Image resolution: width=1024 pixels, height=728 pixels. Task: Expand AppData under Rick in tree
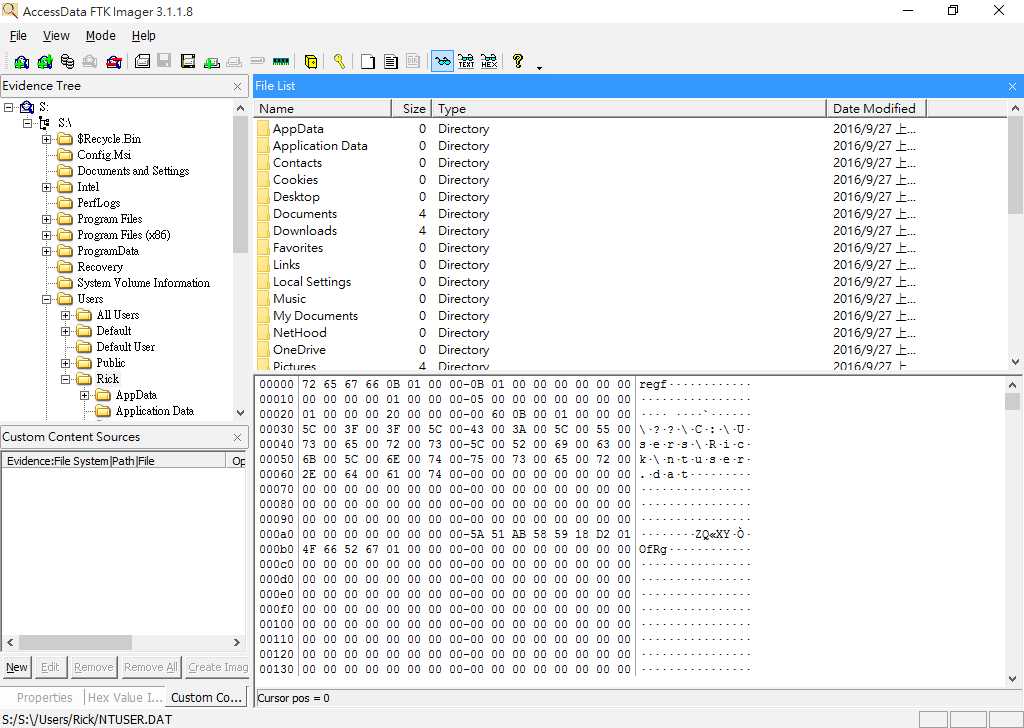tap(84, 395)
